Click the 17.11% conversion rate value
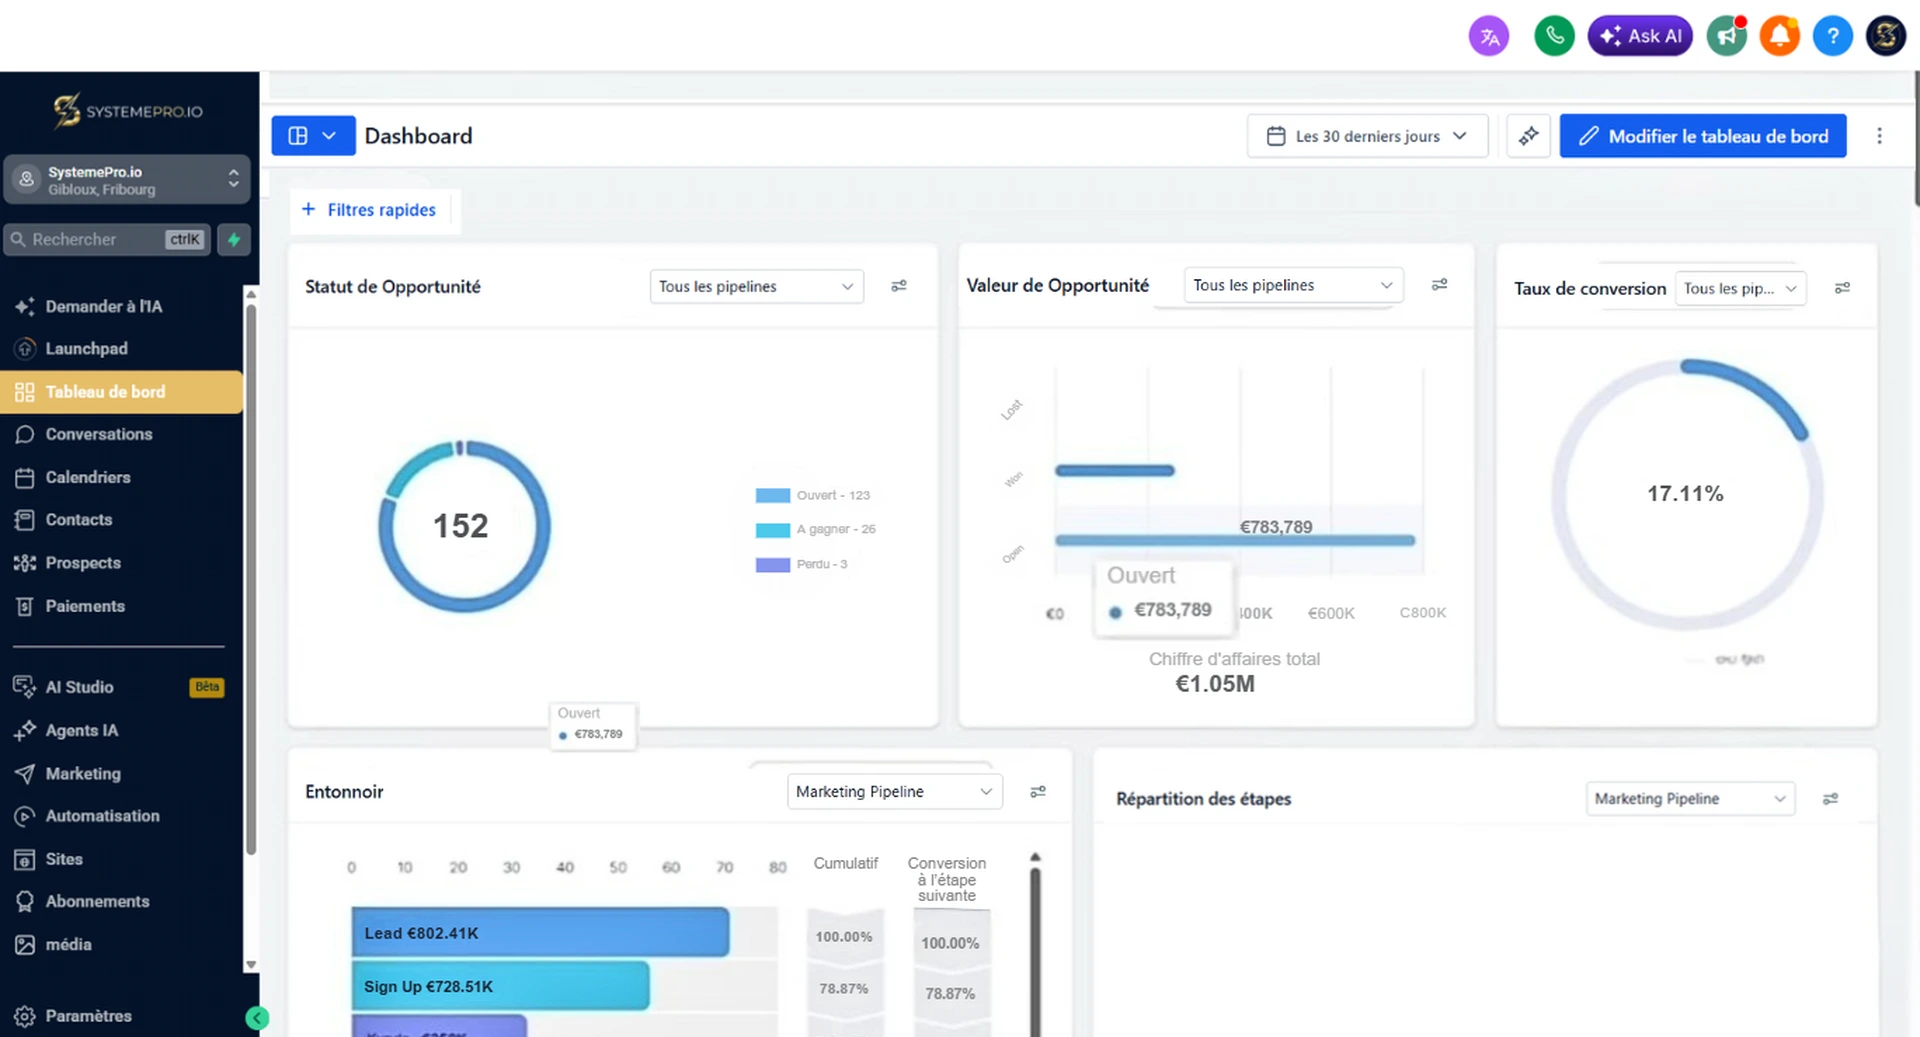Image resolution: width=1920 pixels, height=1037 pixels. 1685,494
